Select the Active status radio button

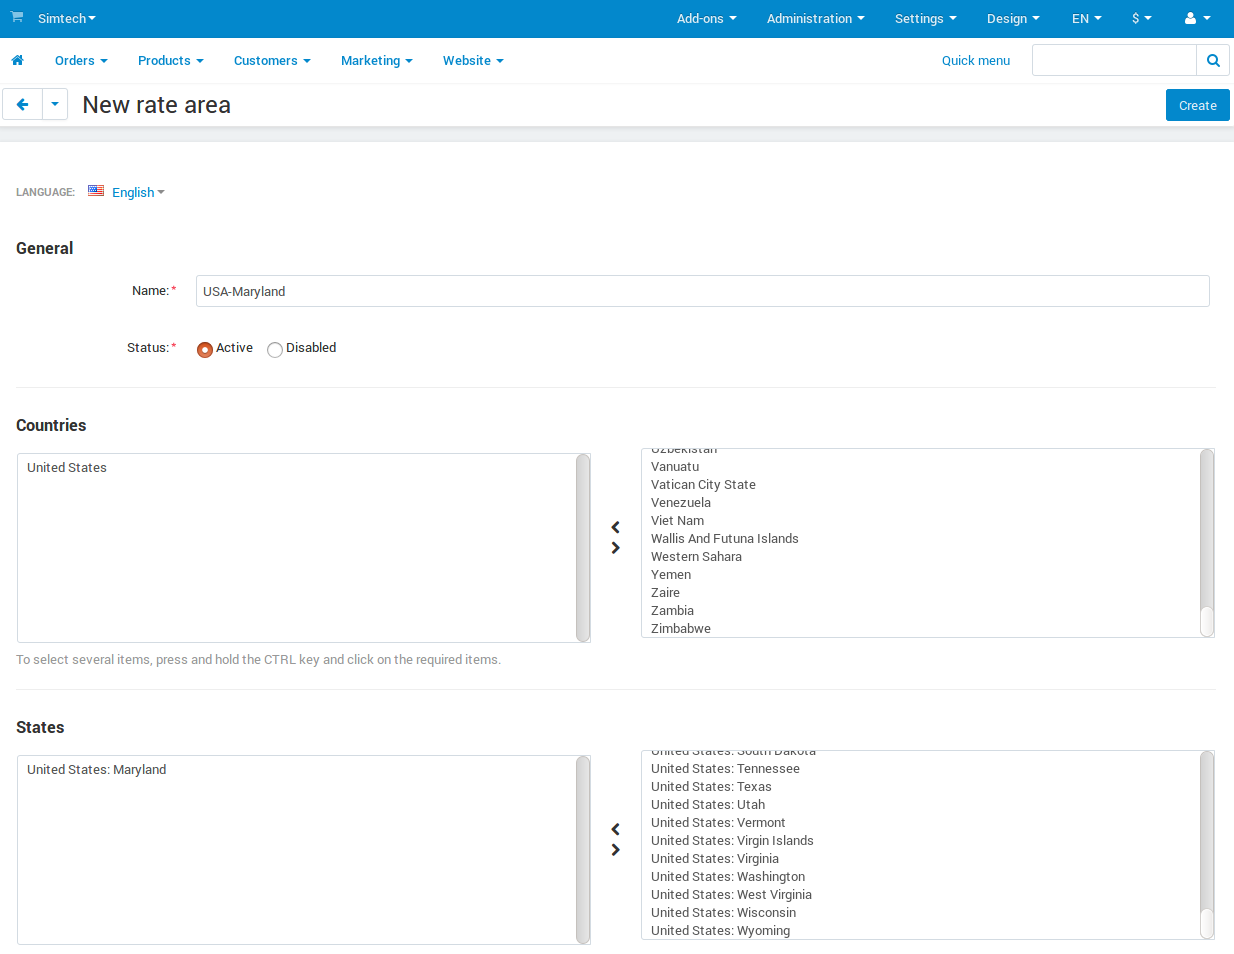205,349
